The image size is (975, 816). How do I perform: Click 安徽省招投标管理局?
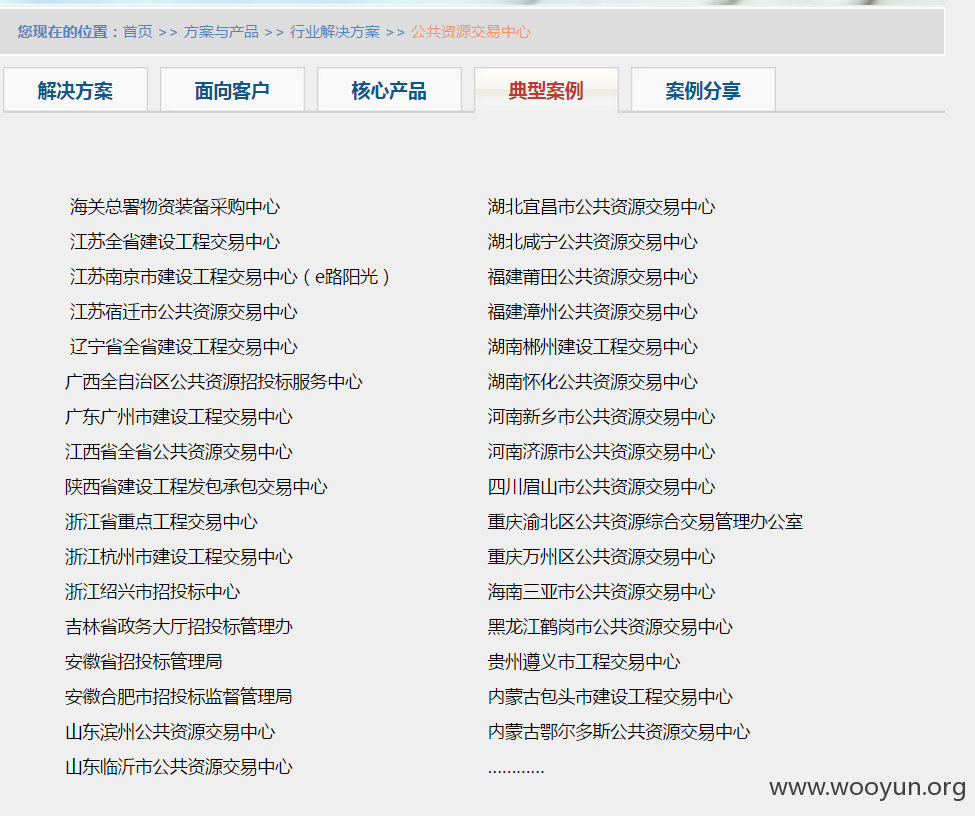[144, 661]
